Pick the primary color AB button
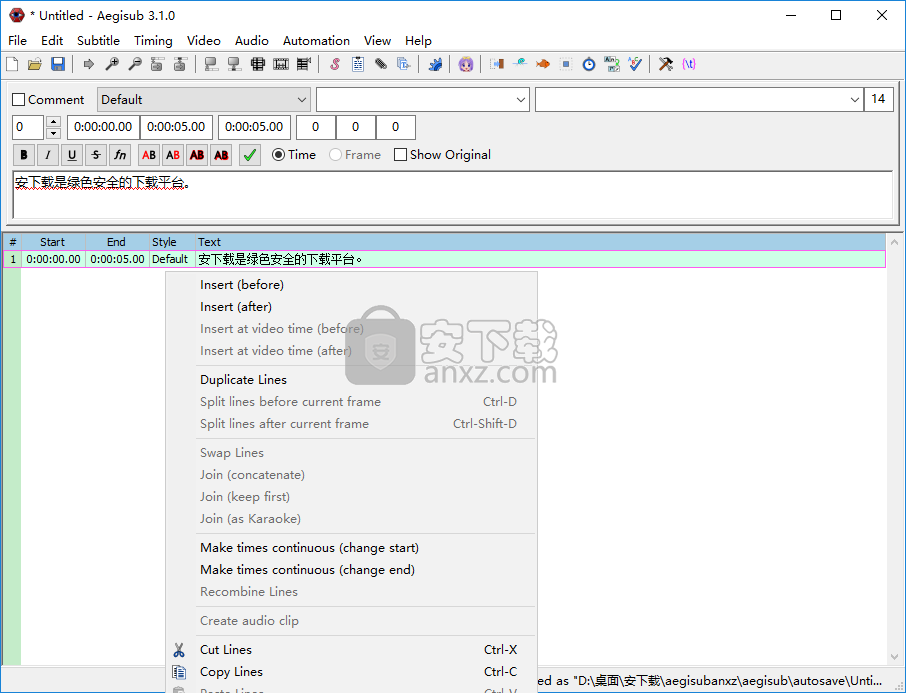The width and height of the screenshot is (906, 693). point(149,155)
